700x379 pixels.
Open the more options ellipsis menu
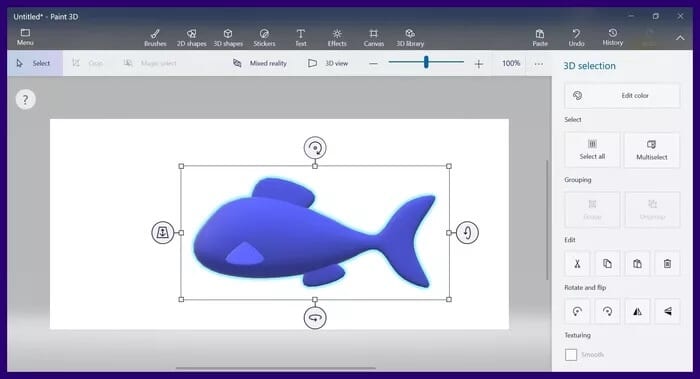point(539,64)
